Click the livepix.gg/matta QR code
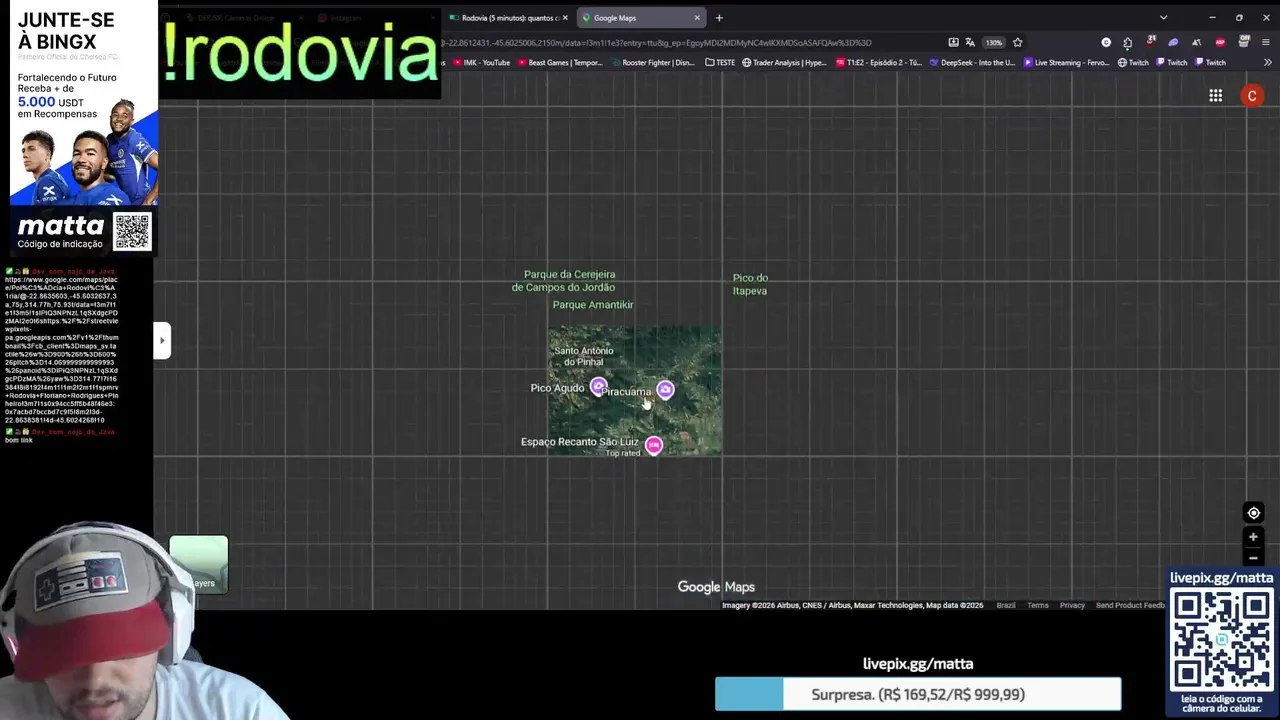 click(x=1221, y=640)
